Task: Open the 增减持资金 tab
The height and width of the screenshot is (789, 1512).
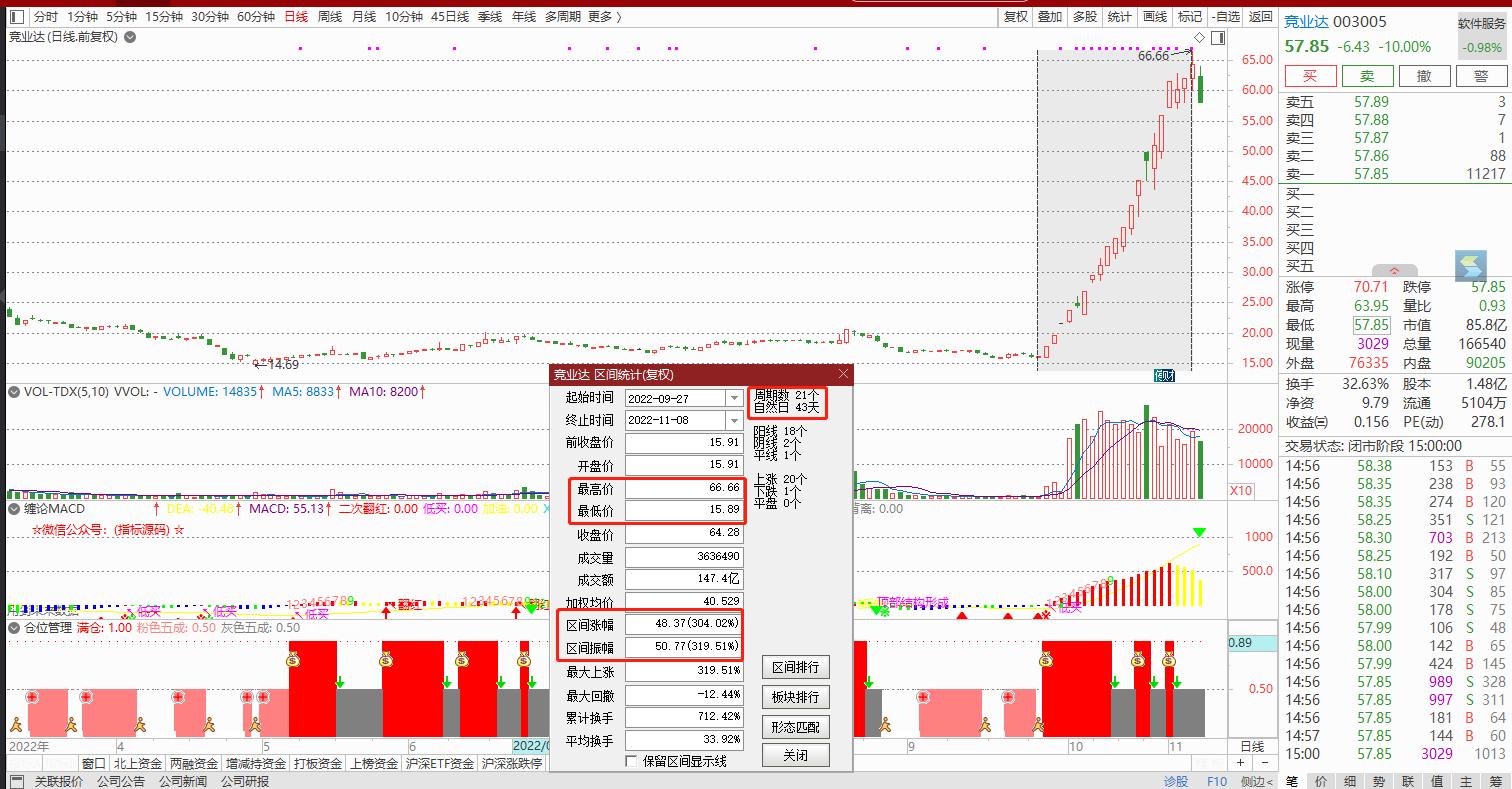Action: 256,764
